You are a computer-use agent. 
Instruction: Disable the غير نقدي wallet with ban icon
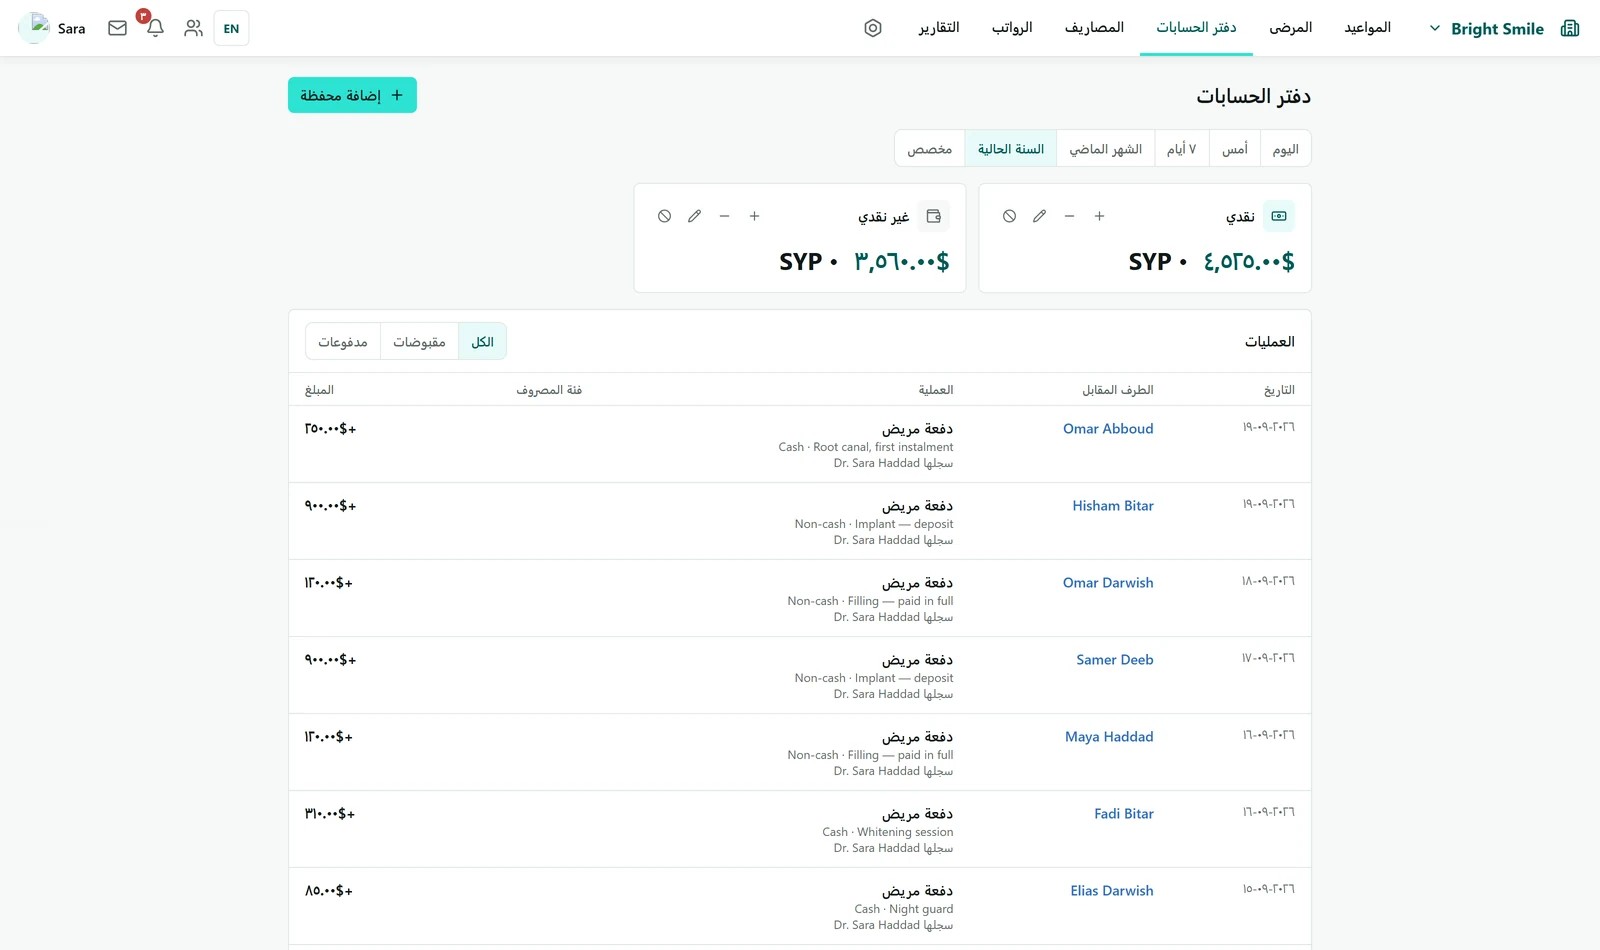pos(664,216)
